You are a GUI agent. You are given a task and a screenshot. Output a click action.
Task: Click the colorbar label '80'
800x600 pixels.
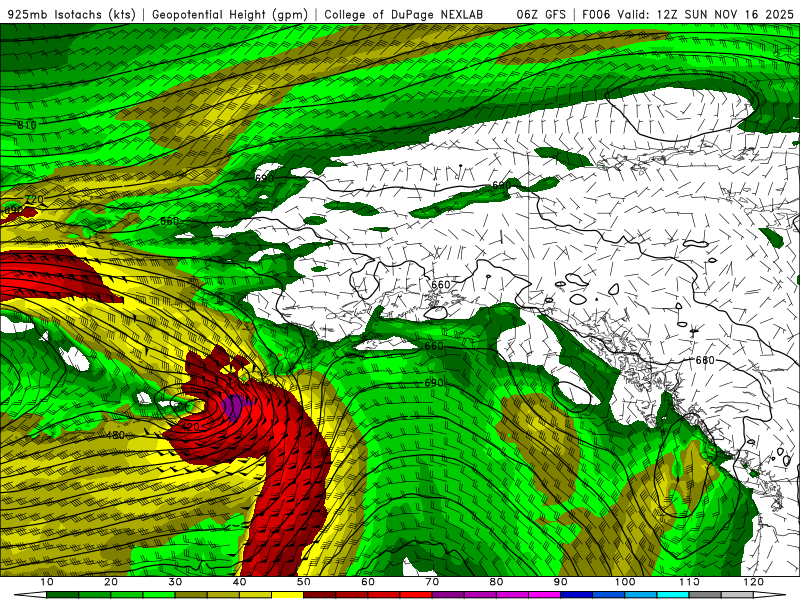(x=496, y=582)
